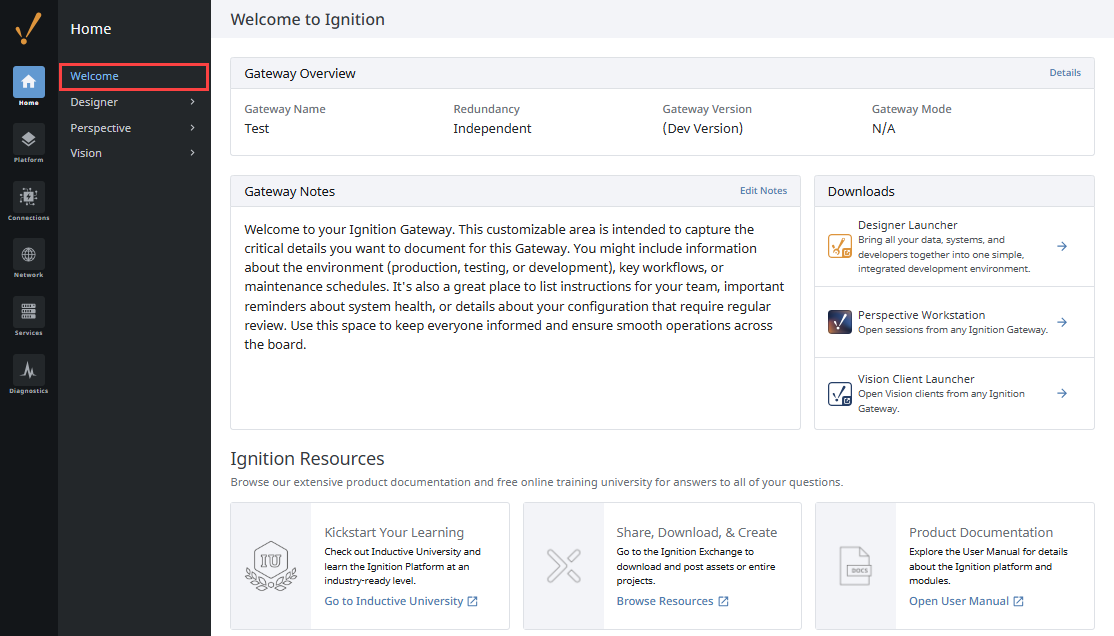The height and width of the screenshot is (636, 1114).
Task: Open the Connections section icon
Action: tap(28, 197)
